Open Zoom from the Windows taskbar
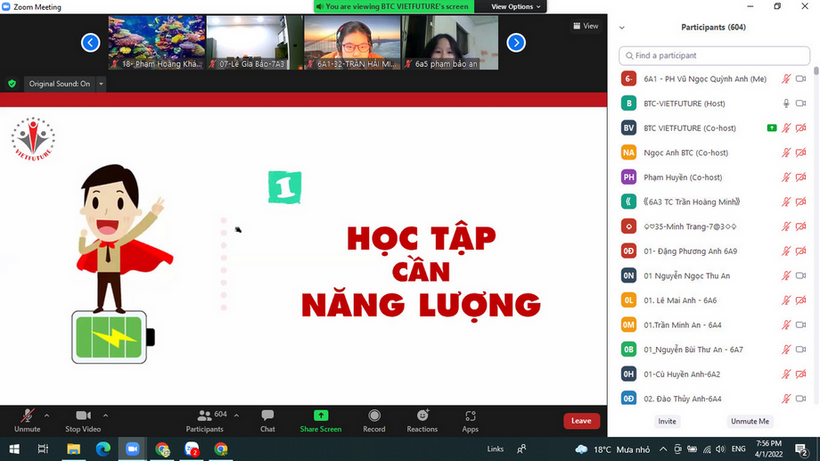Screen dimensions: 820x461 pyautogui.click(x=132, y=450)
